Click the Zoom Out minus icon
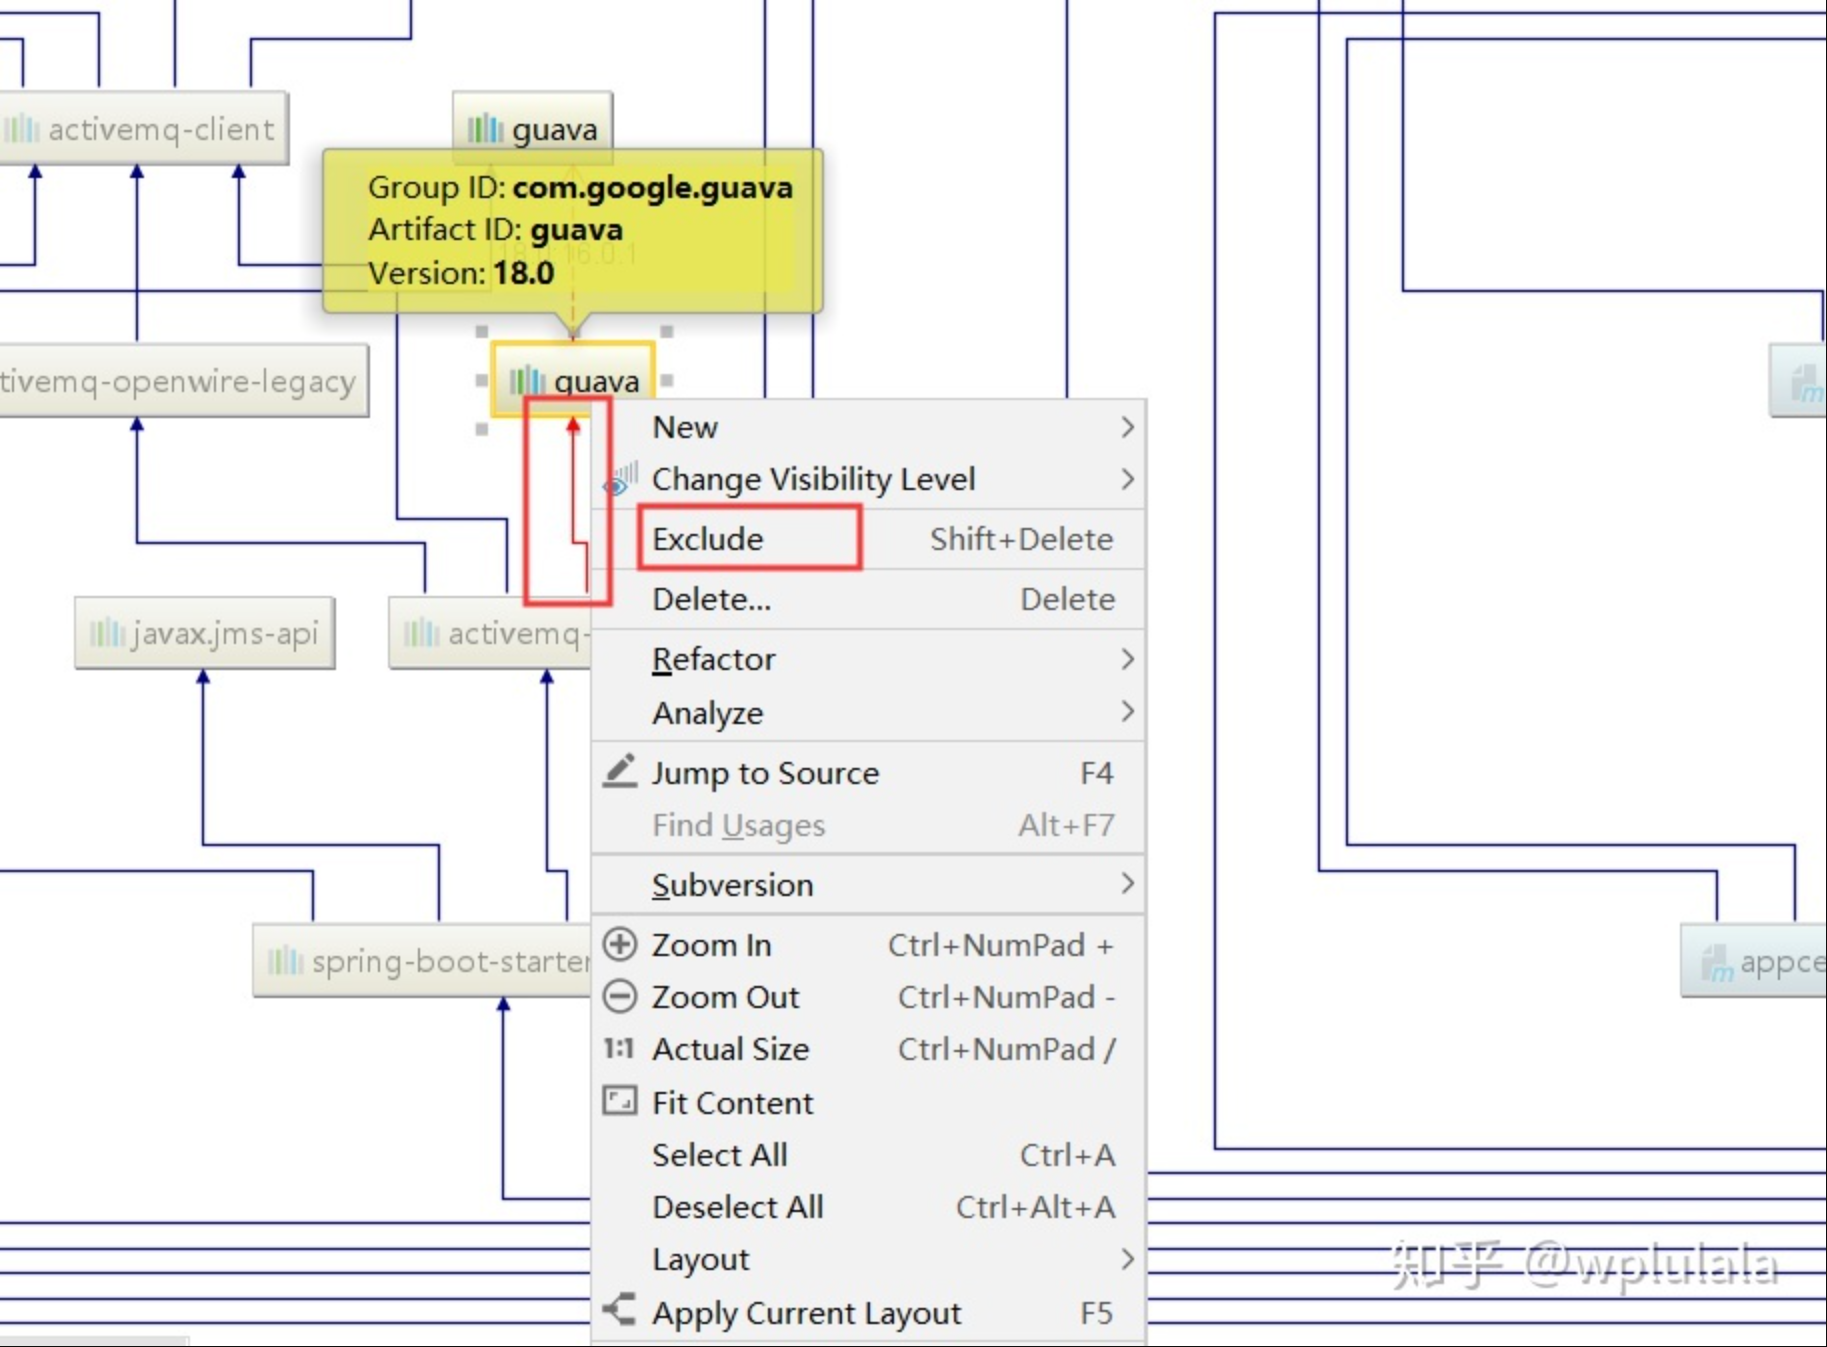The width and height of the screenshot is (1827, 1347). (620, 996)
